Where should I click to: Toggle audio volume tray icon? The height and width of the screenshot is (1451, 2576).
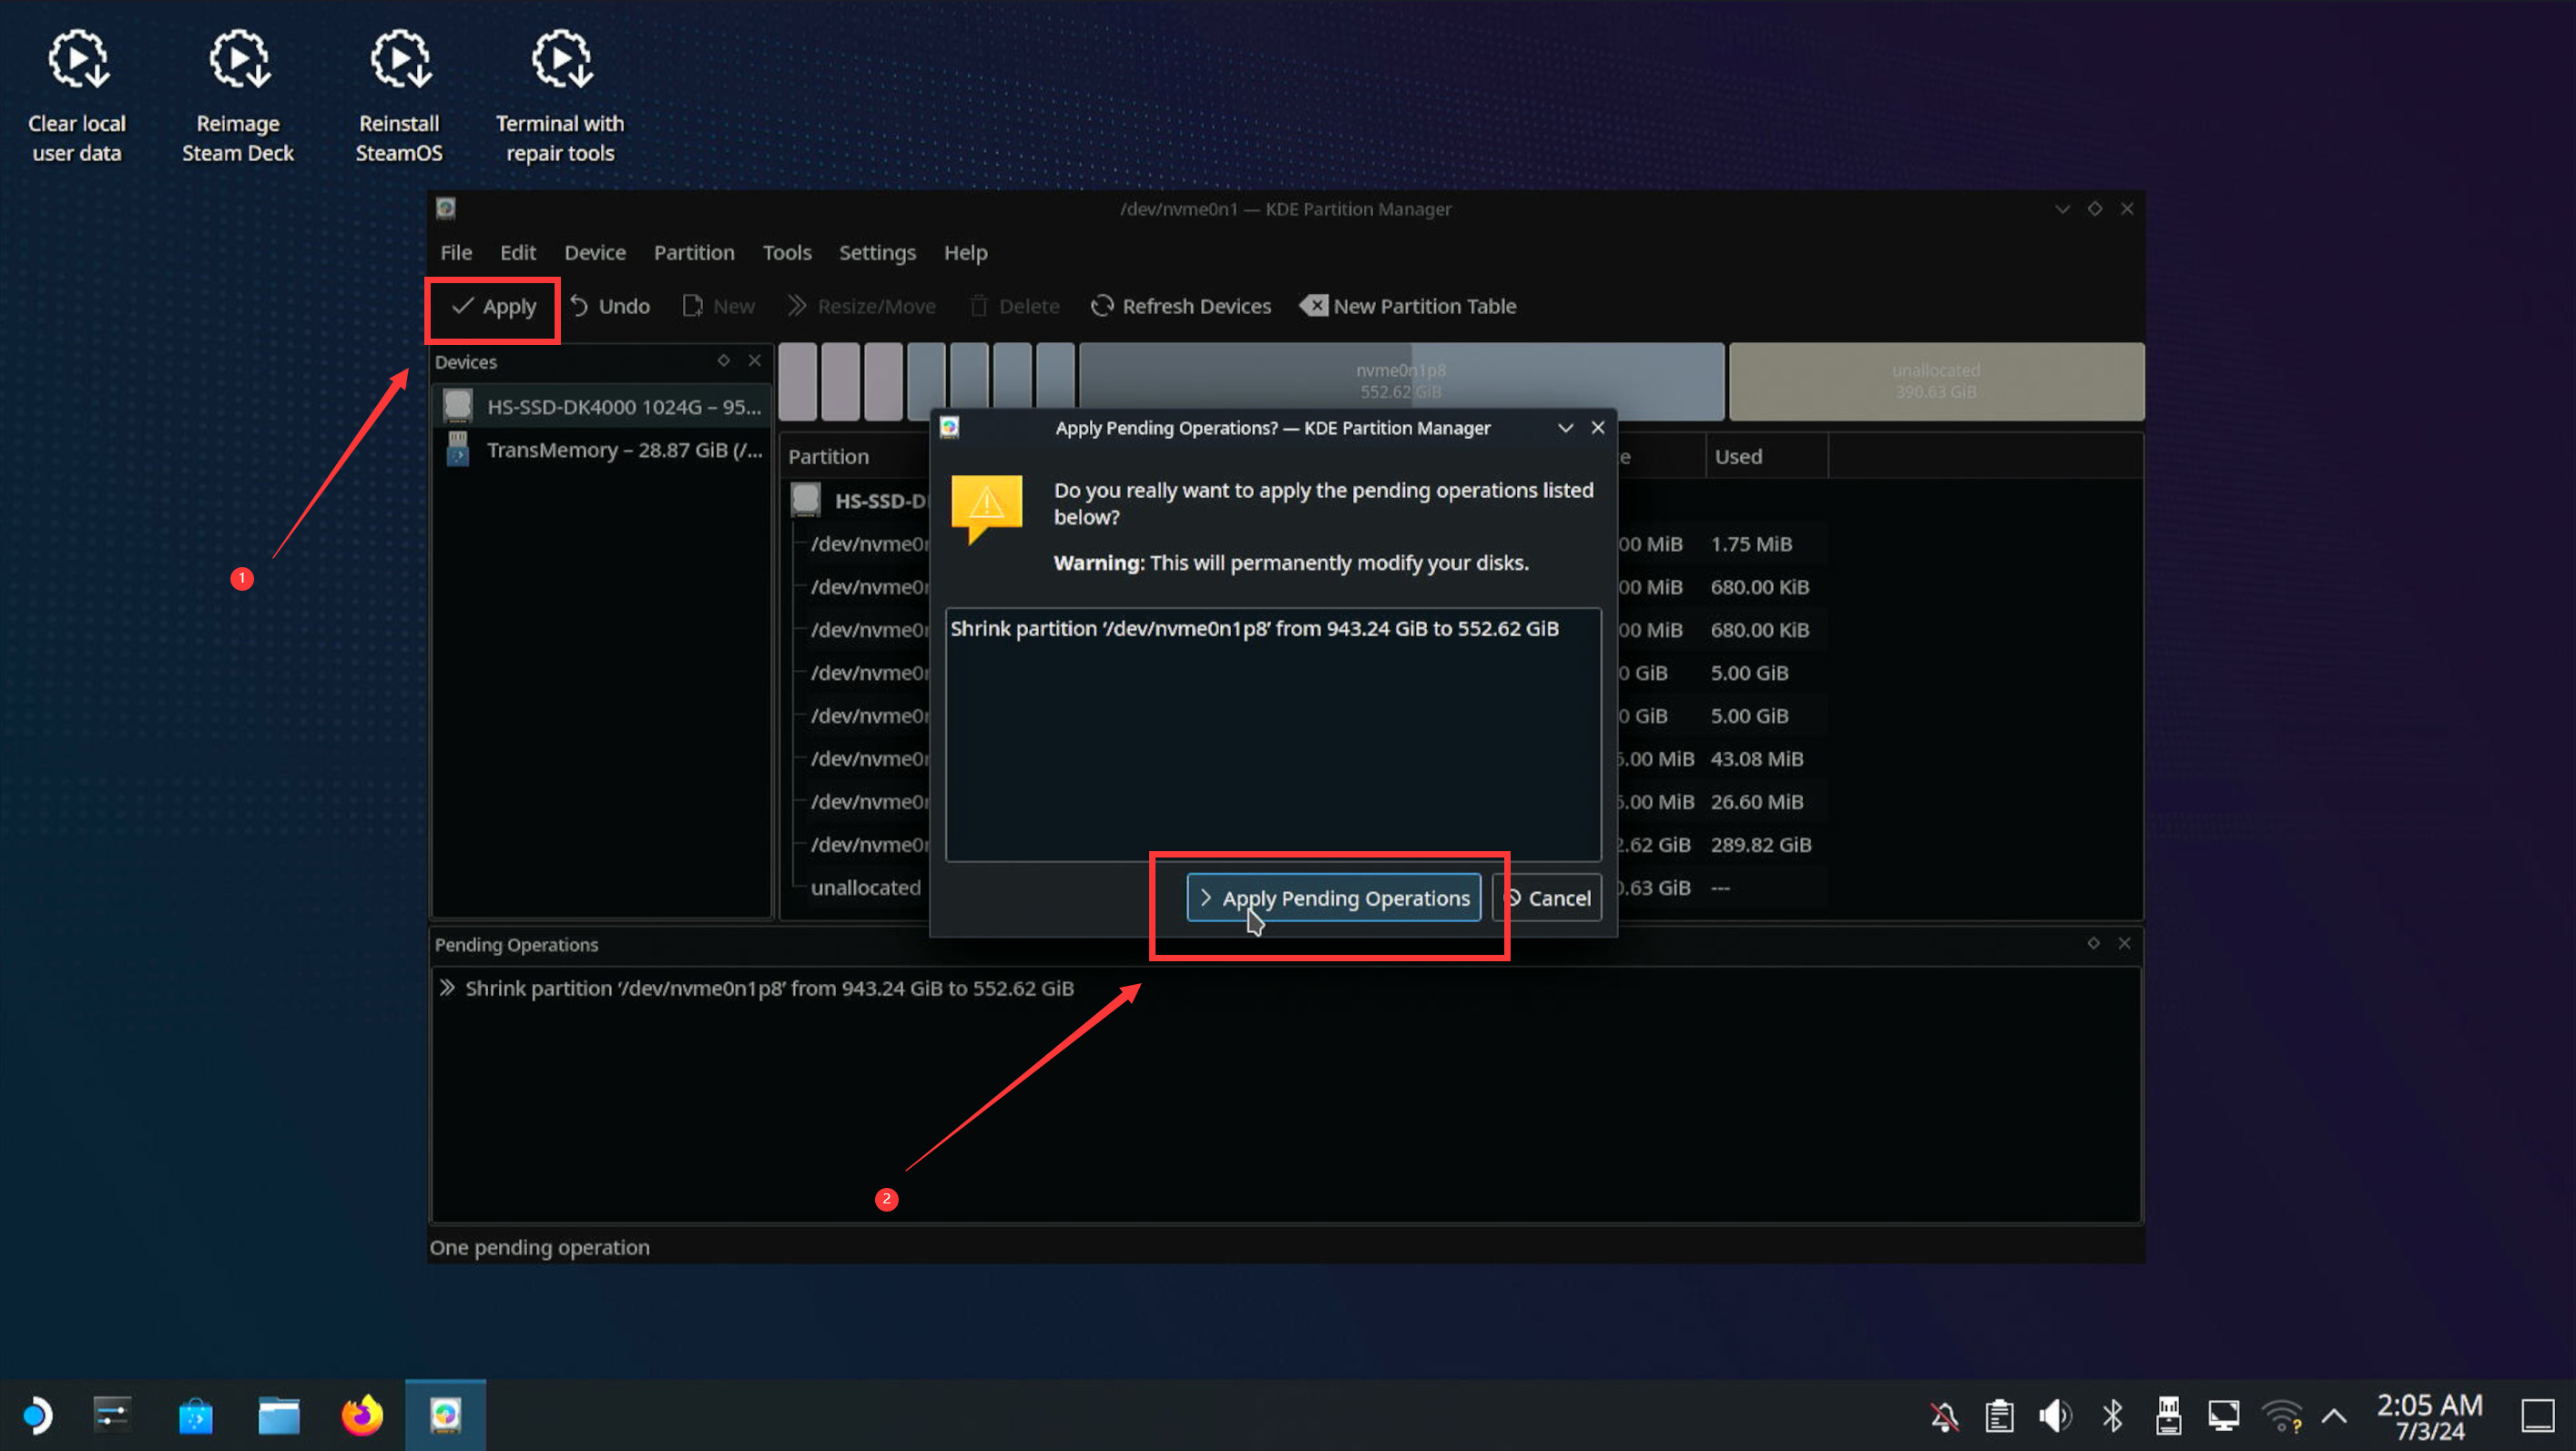pos(2055,1415)
